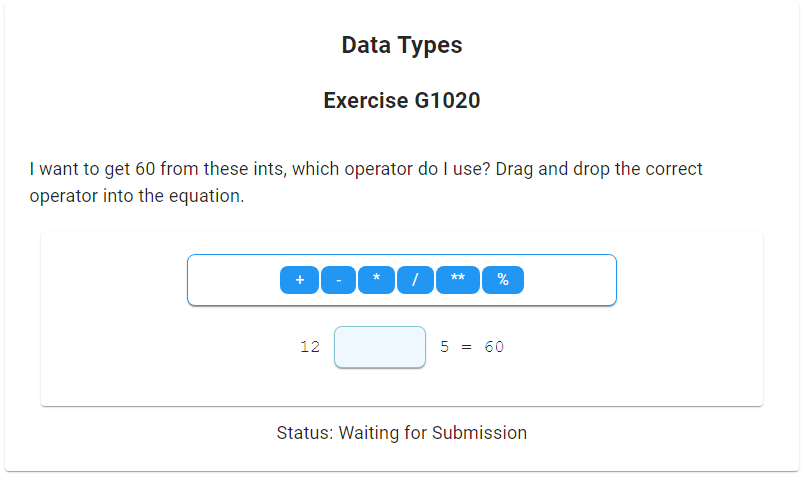809x481 pixels.
Task: Pick the exponent (**) operator chip
Action: pos(458,280)
